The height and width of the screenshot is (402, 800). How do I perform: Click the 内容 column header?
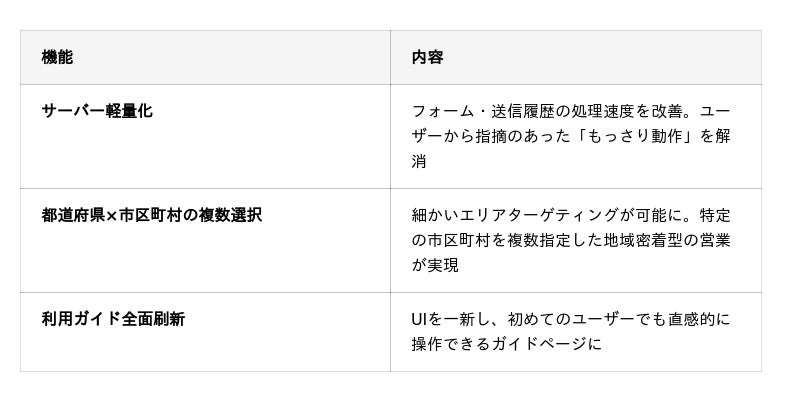click(x=427, y=58)
